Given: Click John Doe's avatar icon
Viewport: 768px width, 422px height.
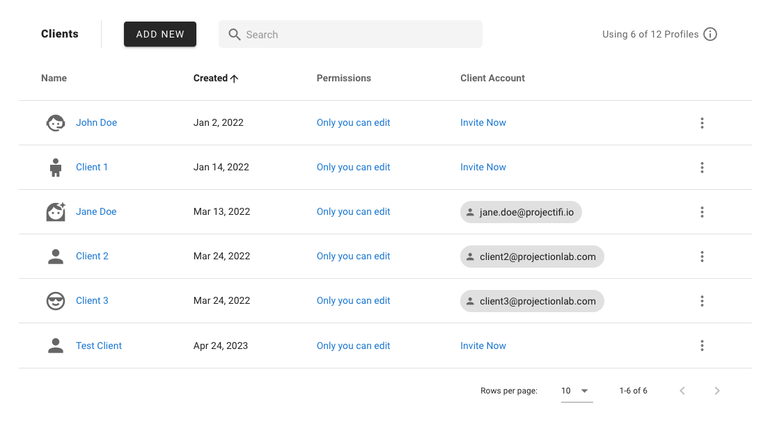Looking at the screenshot, I should pos(56,123).
